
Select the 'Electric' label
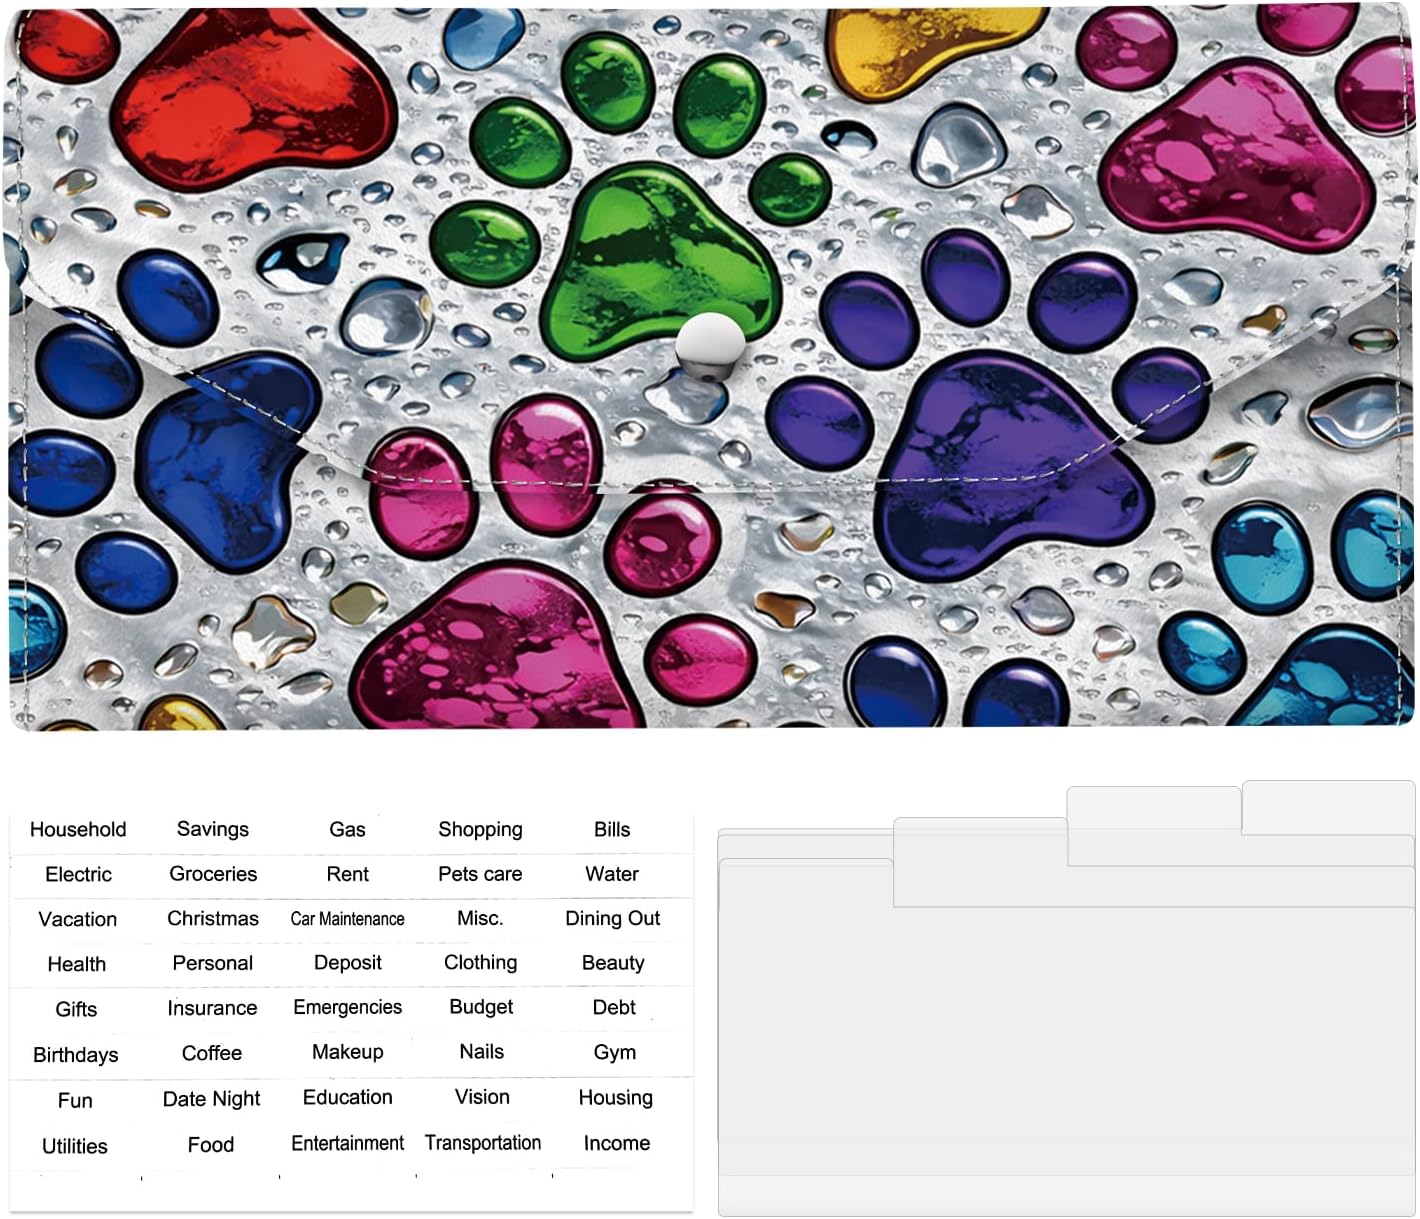(78, 874)
